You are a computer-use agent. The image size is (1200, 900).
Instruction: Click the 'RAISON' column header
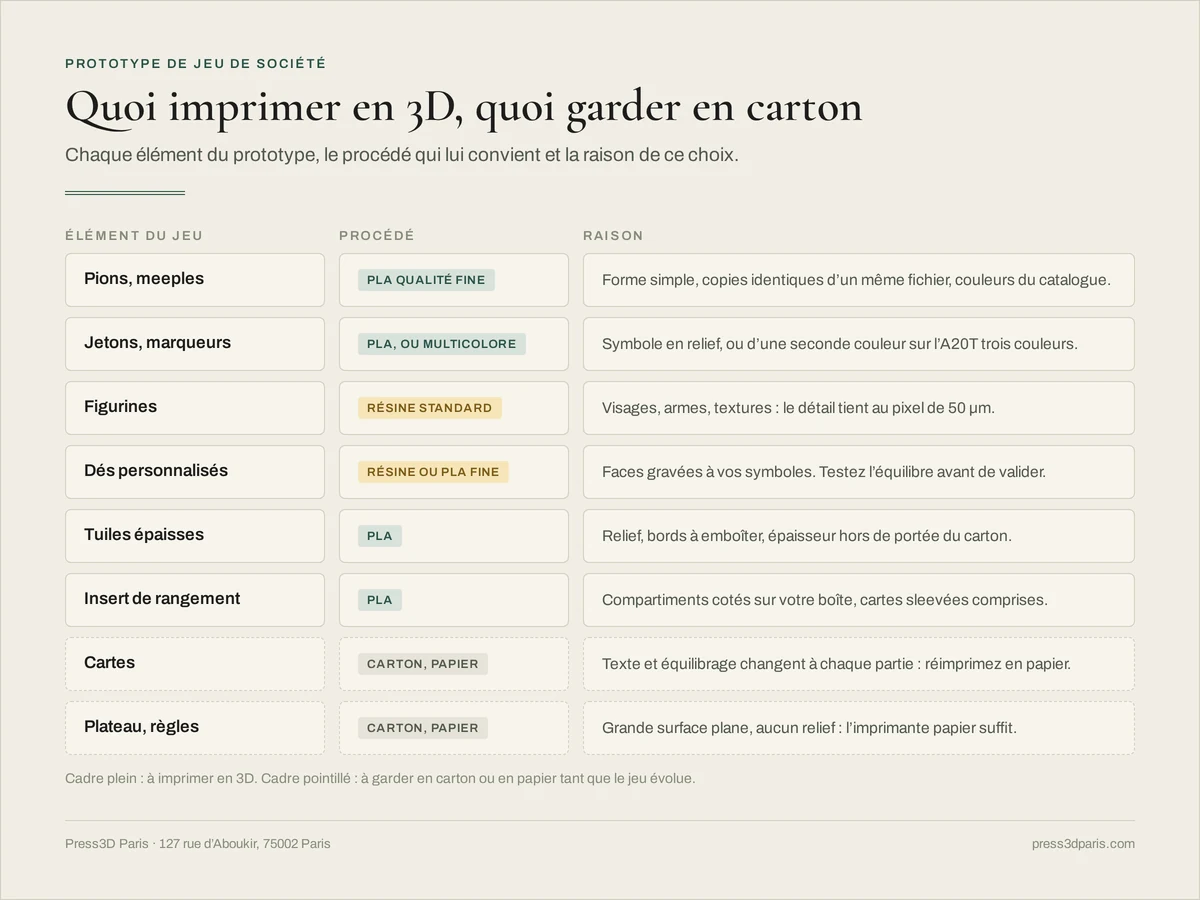613,236
